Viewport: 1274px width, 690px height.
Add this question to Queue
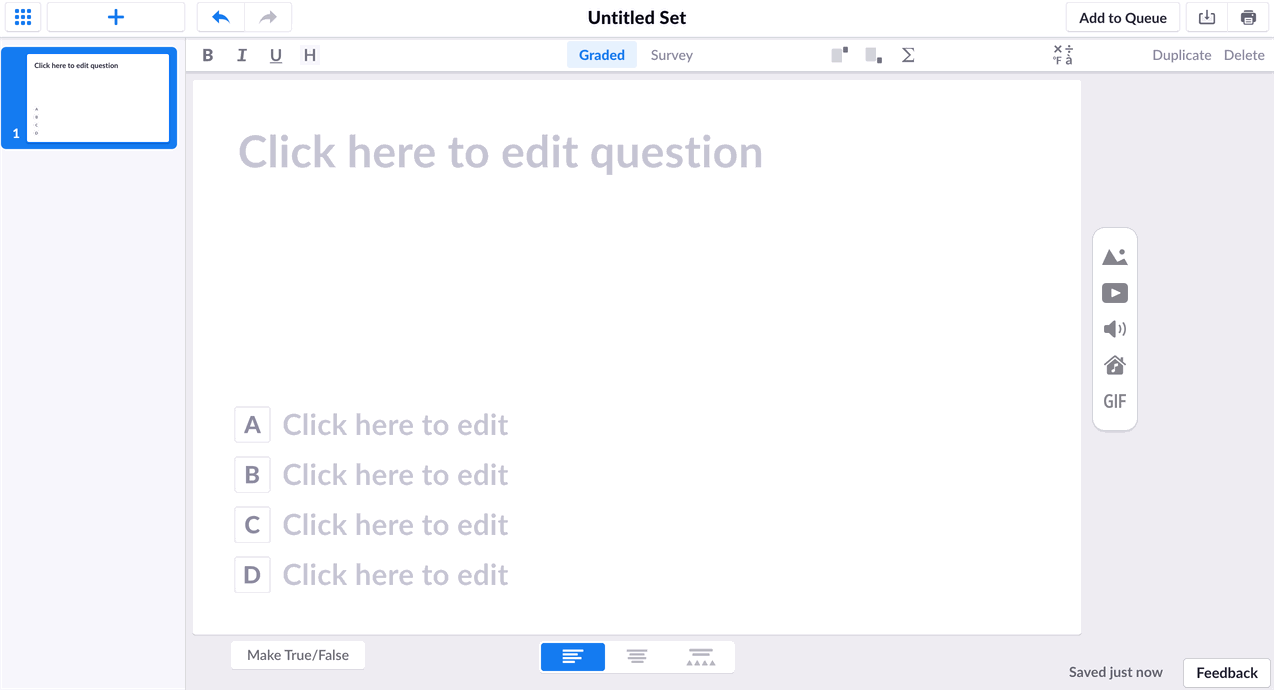click(x=1122, y=17)
